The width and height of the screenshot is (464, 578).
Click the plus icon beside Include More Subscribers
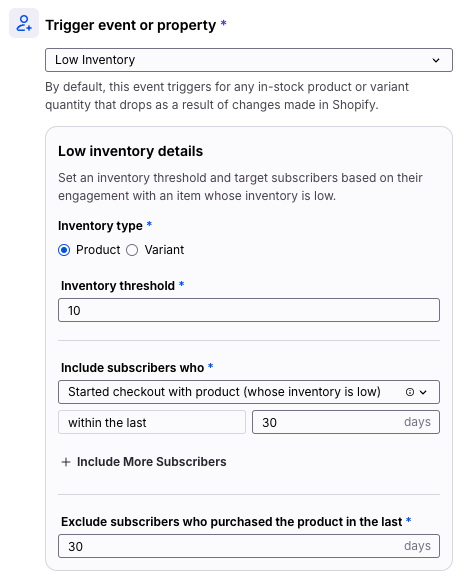pos(66,462)
